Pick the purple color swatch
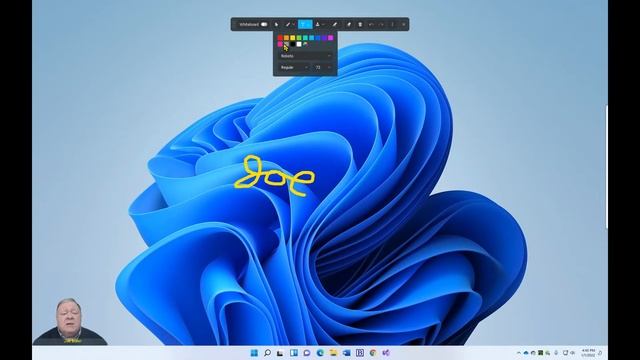The height and width of the screenshot is (360, 640). [x=324, y=38]
